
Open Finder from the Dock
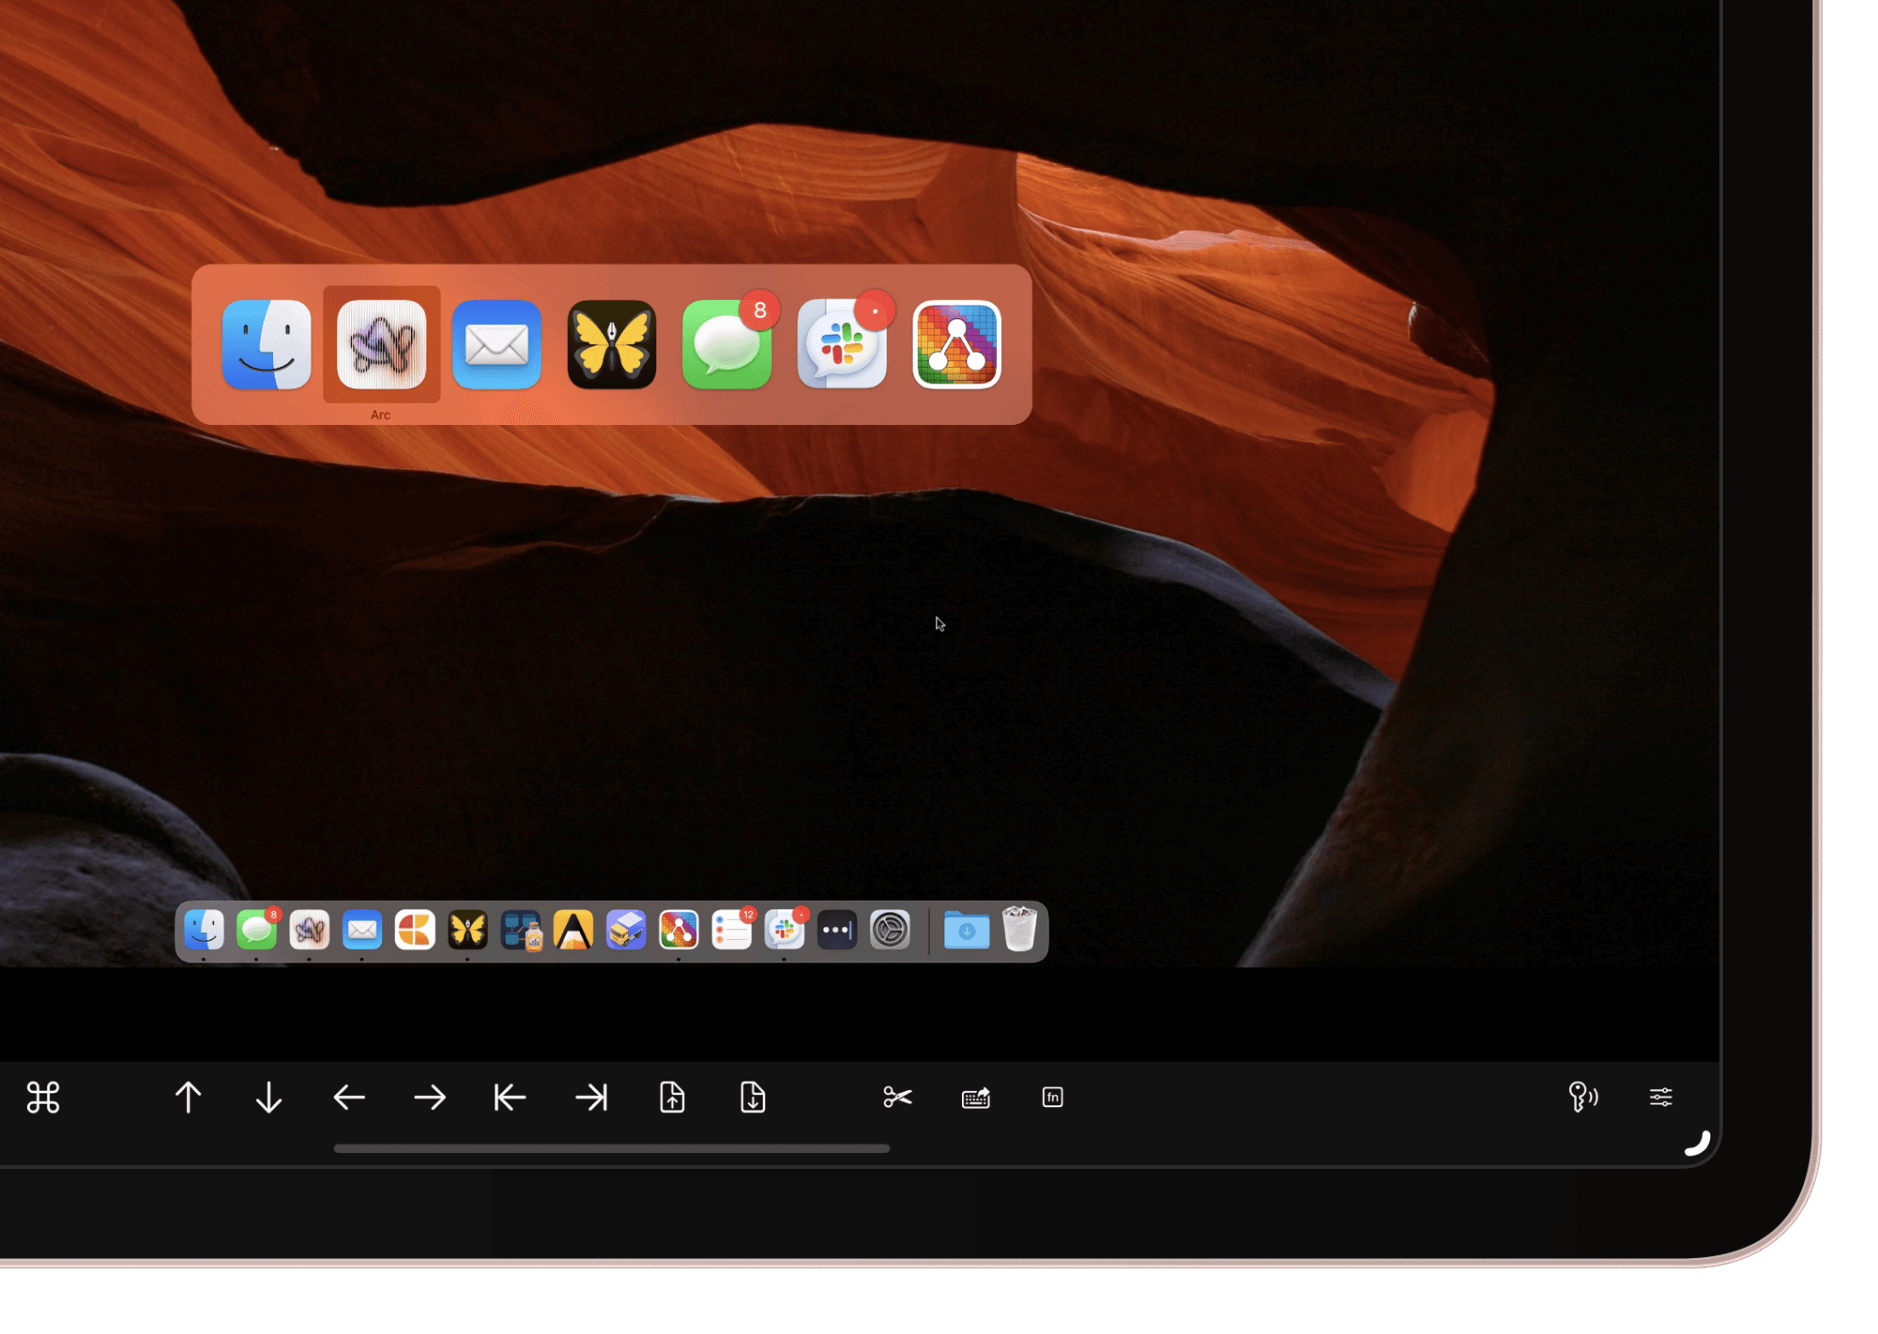coord(204,930)
